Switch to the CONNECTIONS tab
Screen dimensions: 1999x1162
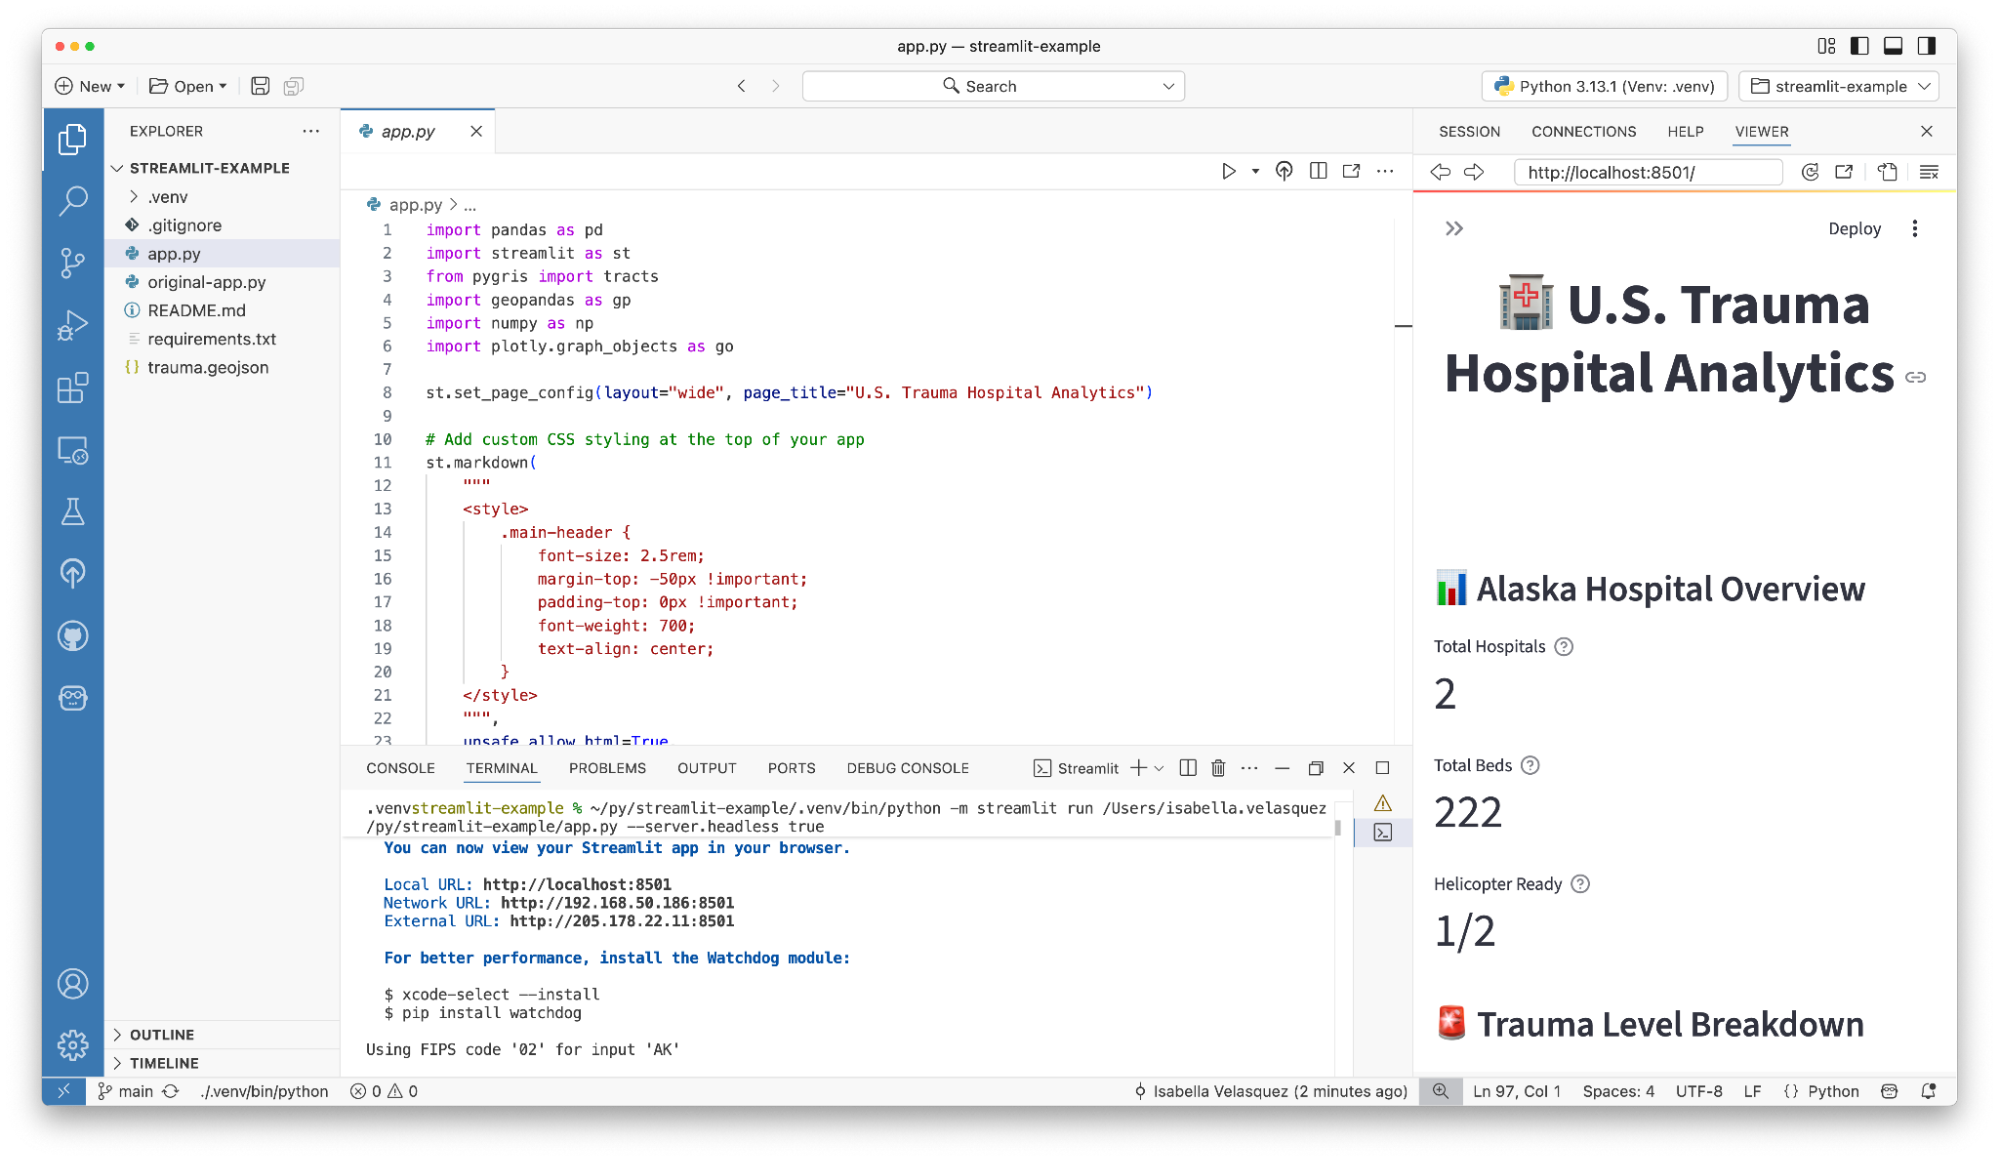tap(1583, 131)
